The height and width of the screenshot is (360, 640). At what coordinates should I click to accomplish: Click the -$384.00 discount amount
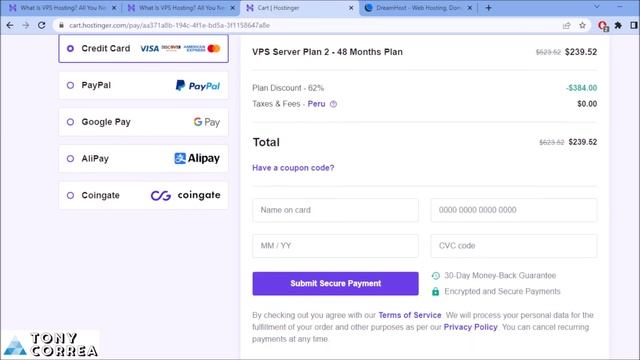(x=582, y=88)
